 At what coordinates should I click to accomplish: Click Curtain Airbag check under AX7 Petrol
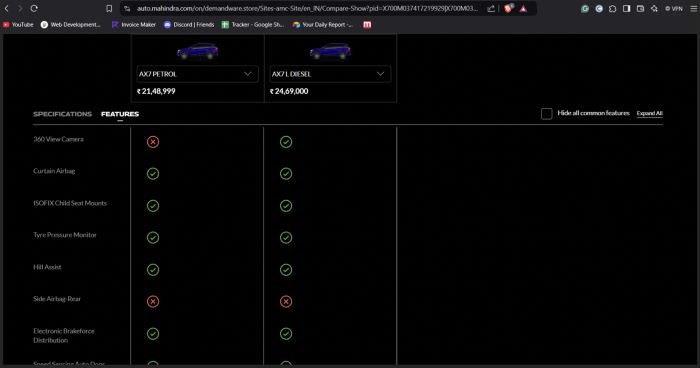click(x=153, y=173)
